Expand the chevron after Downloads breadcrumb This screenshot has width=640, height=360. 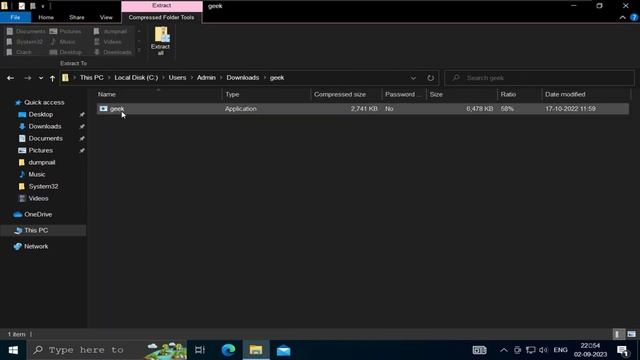(x=264, y=78)
